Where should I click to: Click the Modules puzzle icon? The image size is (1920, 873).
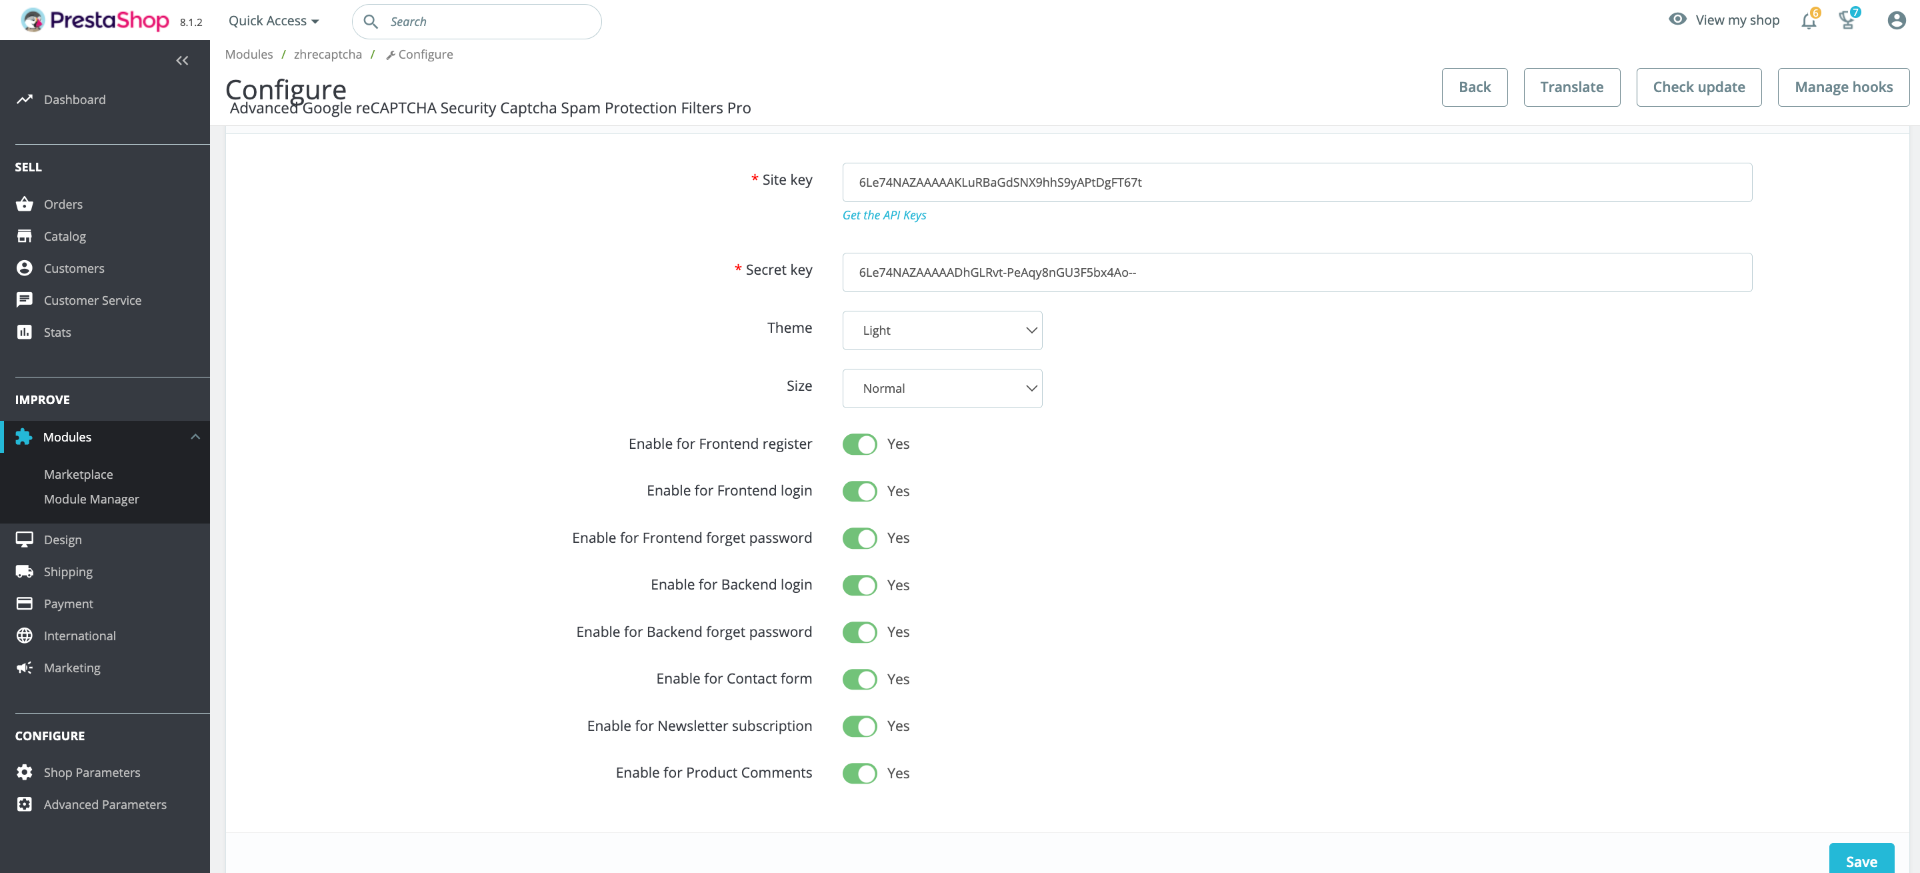click(24, 437)
